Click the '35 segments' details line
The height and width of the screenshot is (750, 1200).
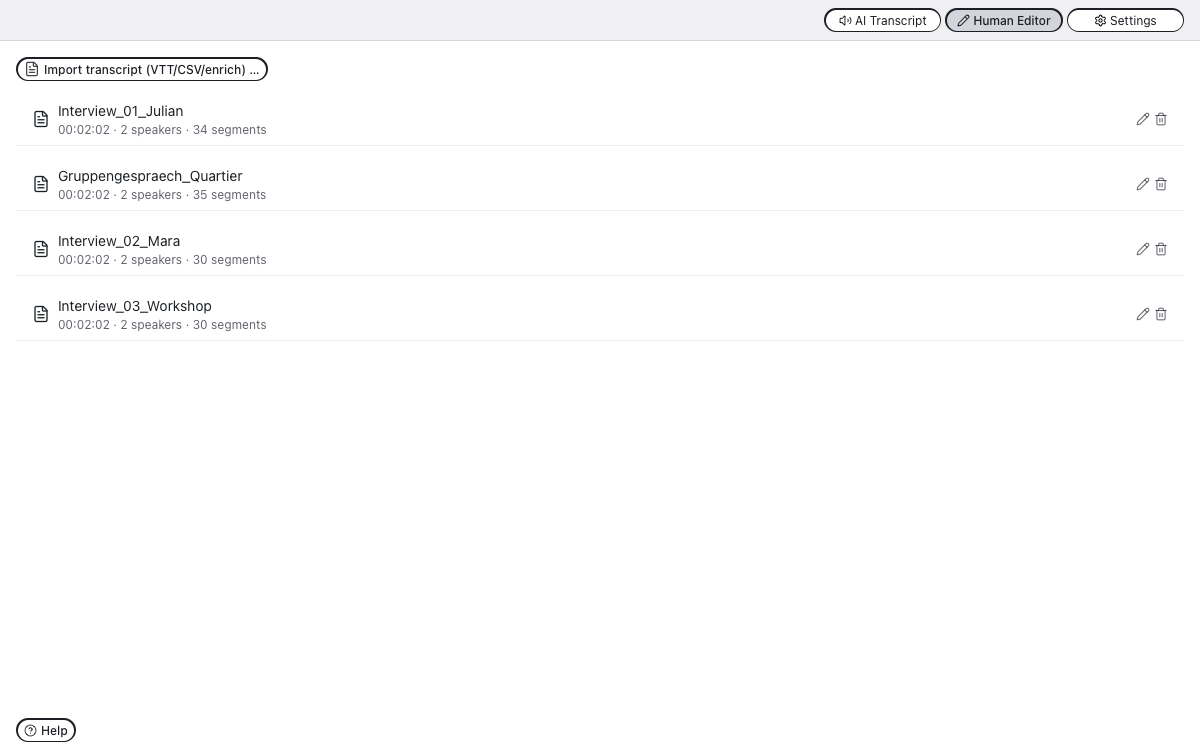point(162,195)
